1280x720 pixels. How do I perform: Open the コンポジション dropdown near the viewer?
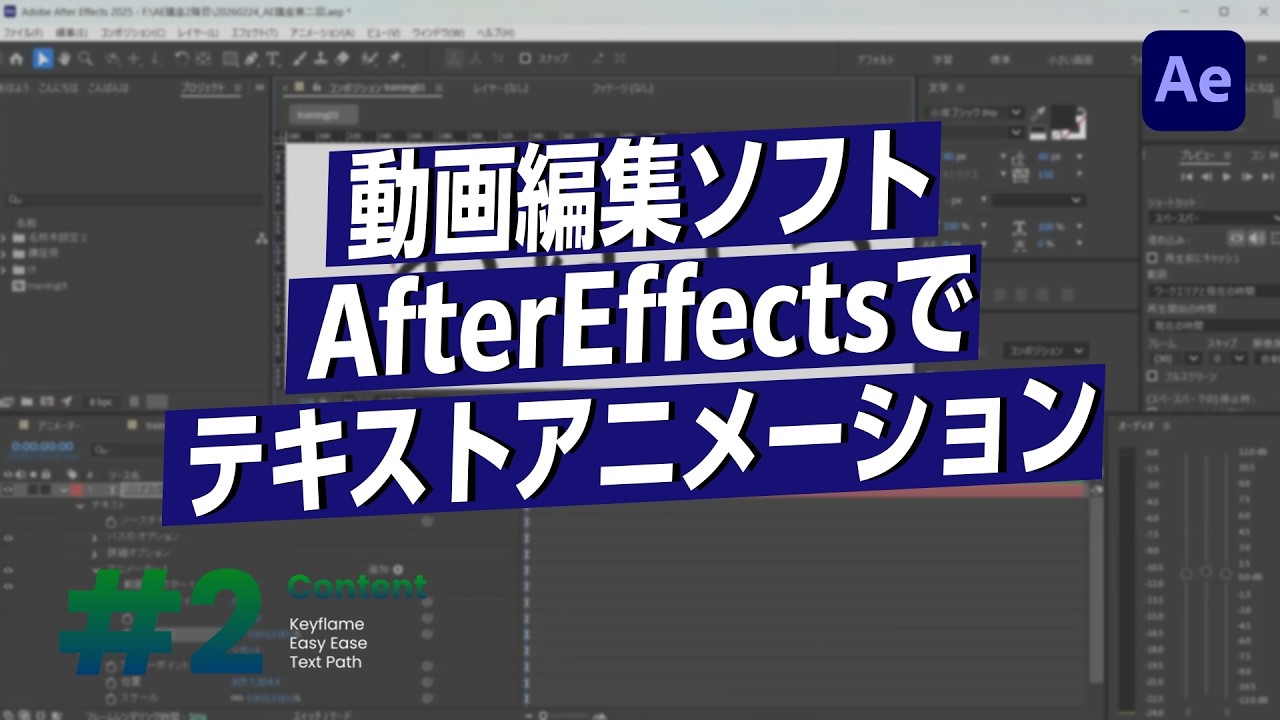(1045, 351)
